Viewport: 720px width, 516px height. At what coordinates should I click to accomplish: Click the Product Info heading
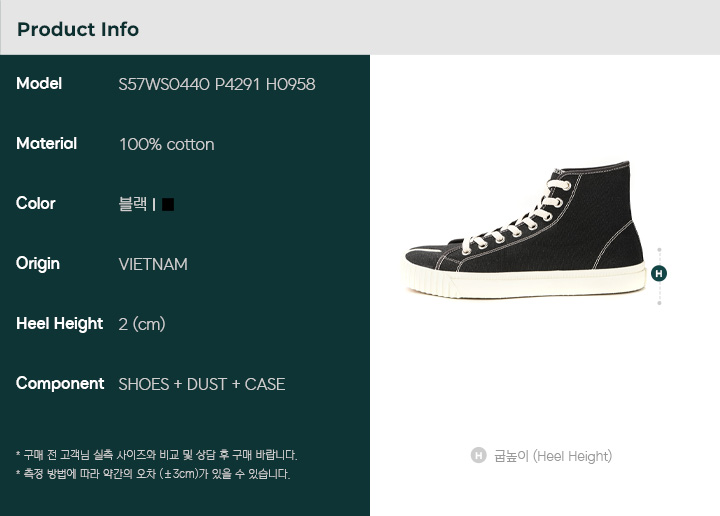point(78,29)
